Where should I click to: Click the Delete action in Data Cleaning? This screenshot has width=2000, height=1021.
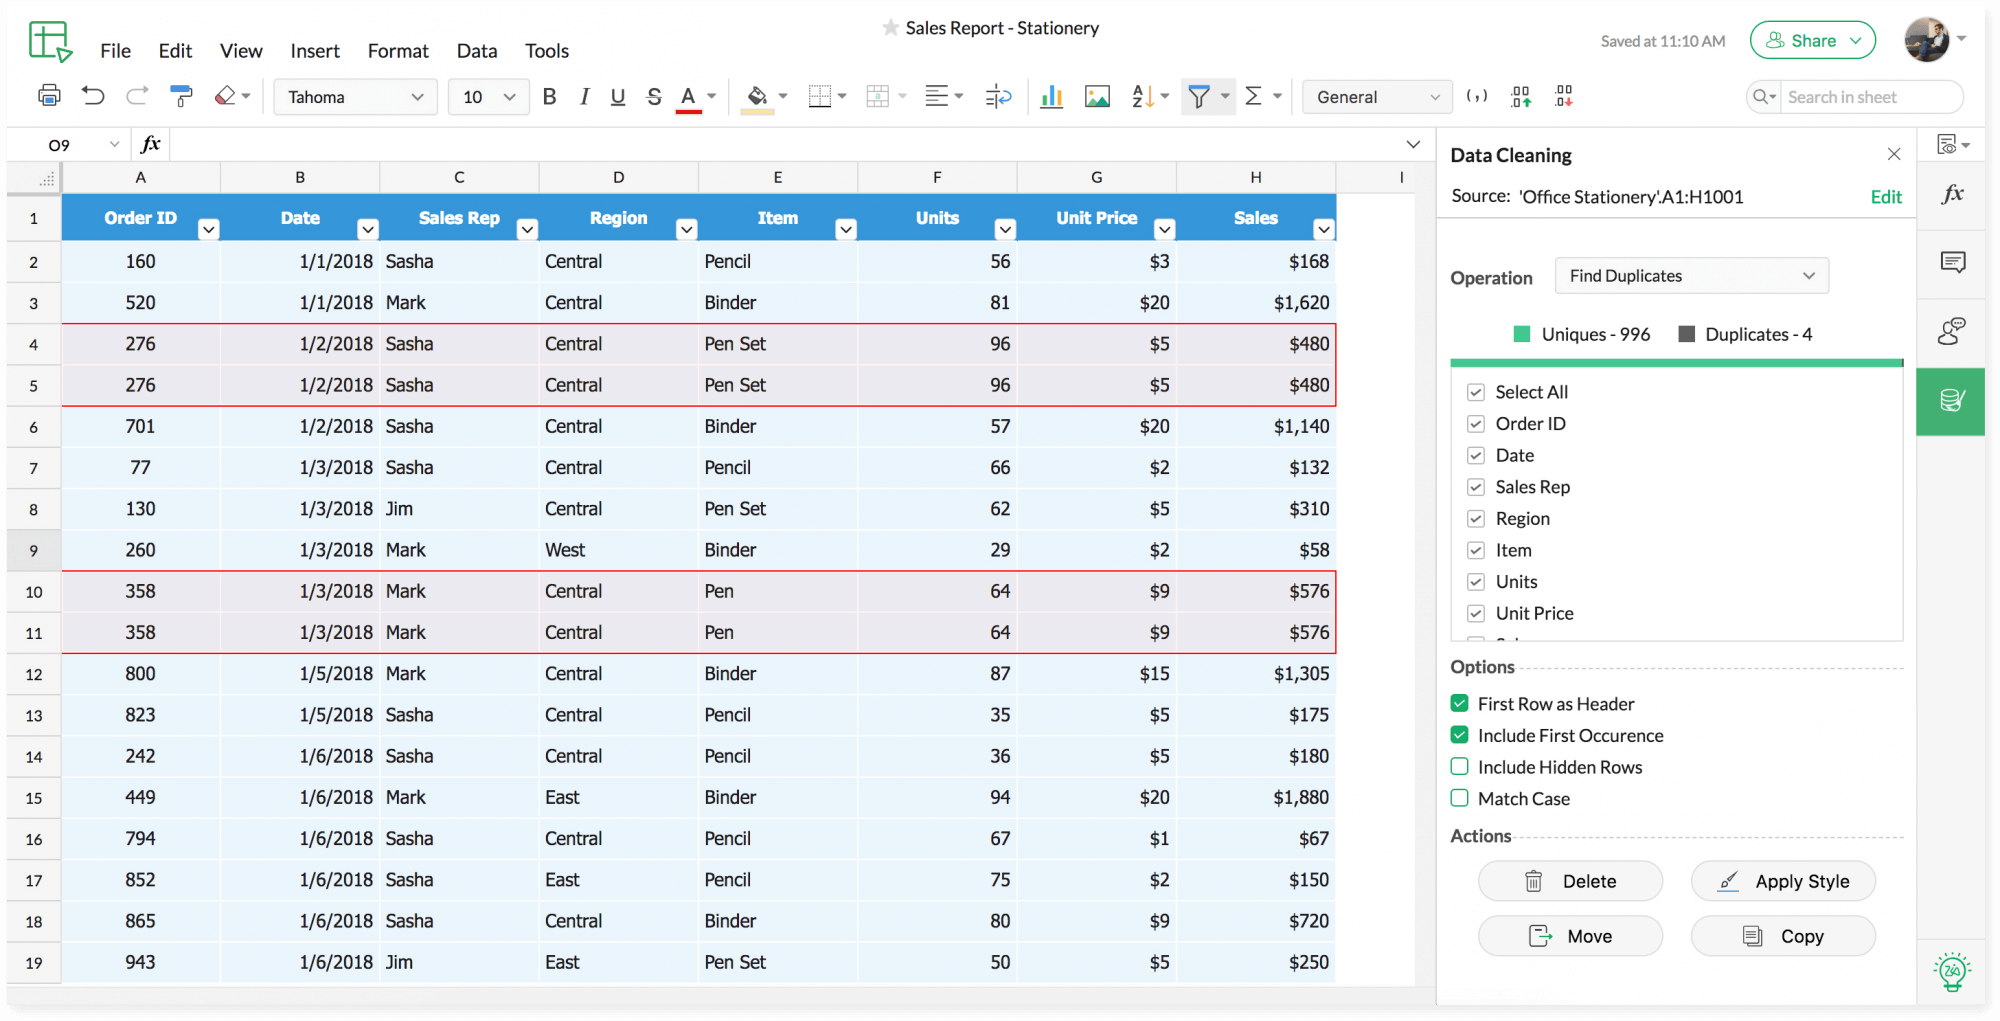pos(1570,881)
